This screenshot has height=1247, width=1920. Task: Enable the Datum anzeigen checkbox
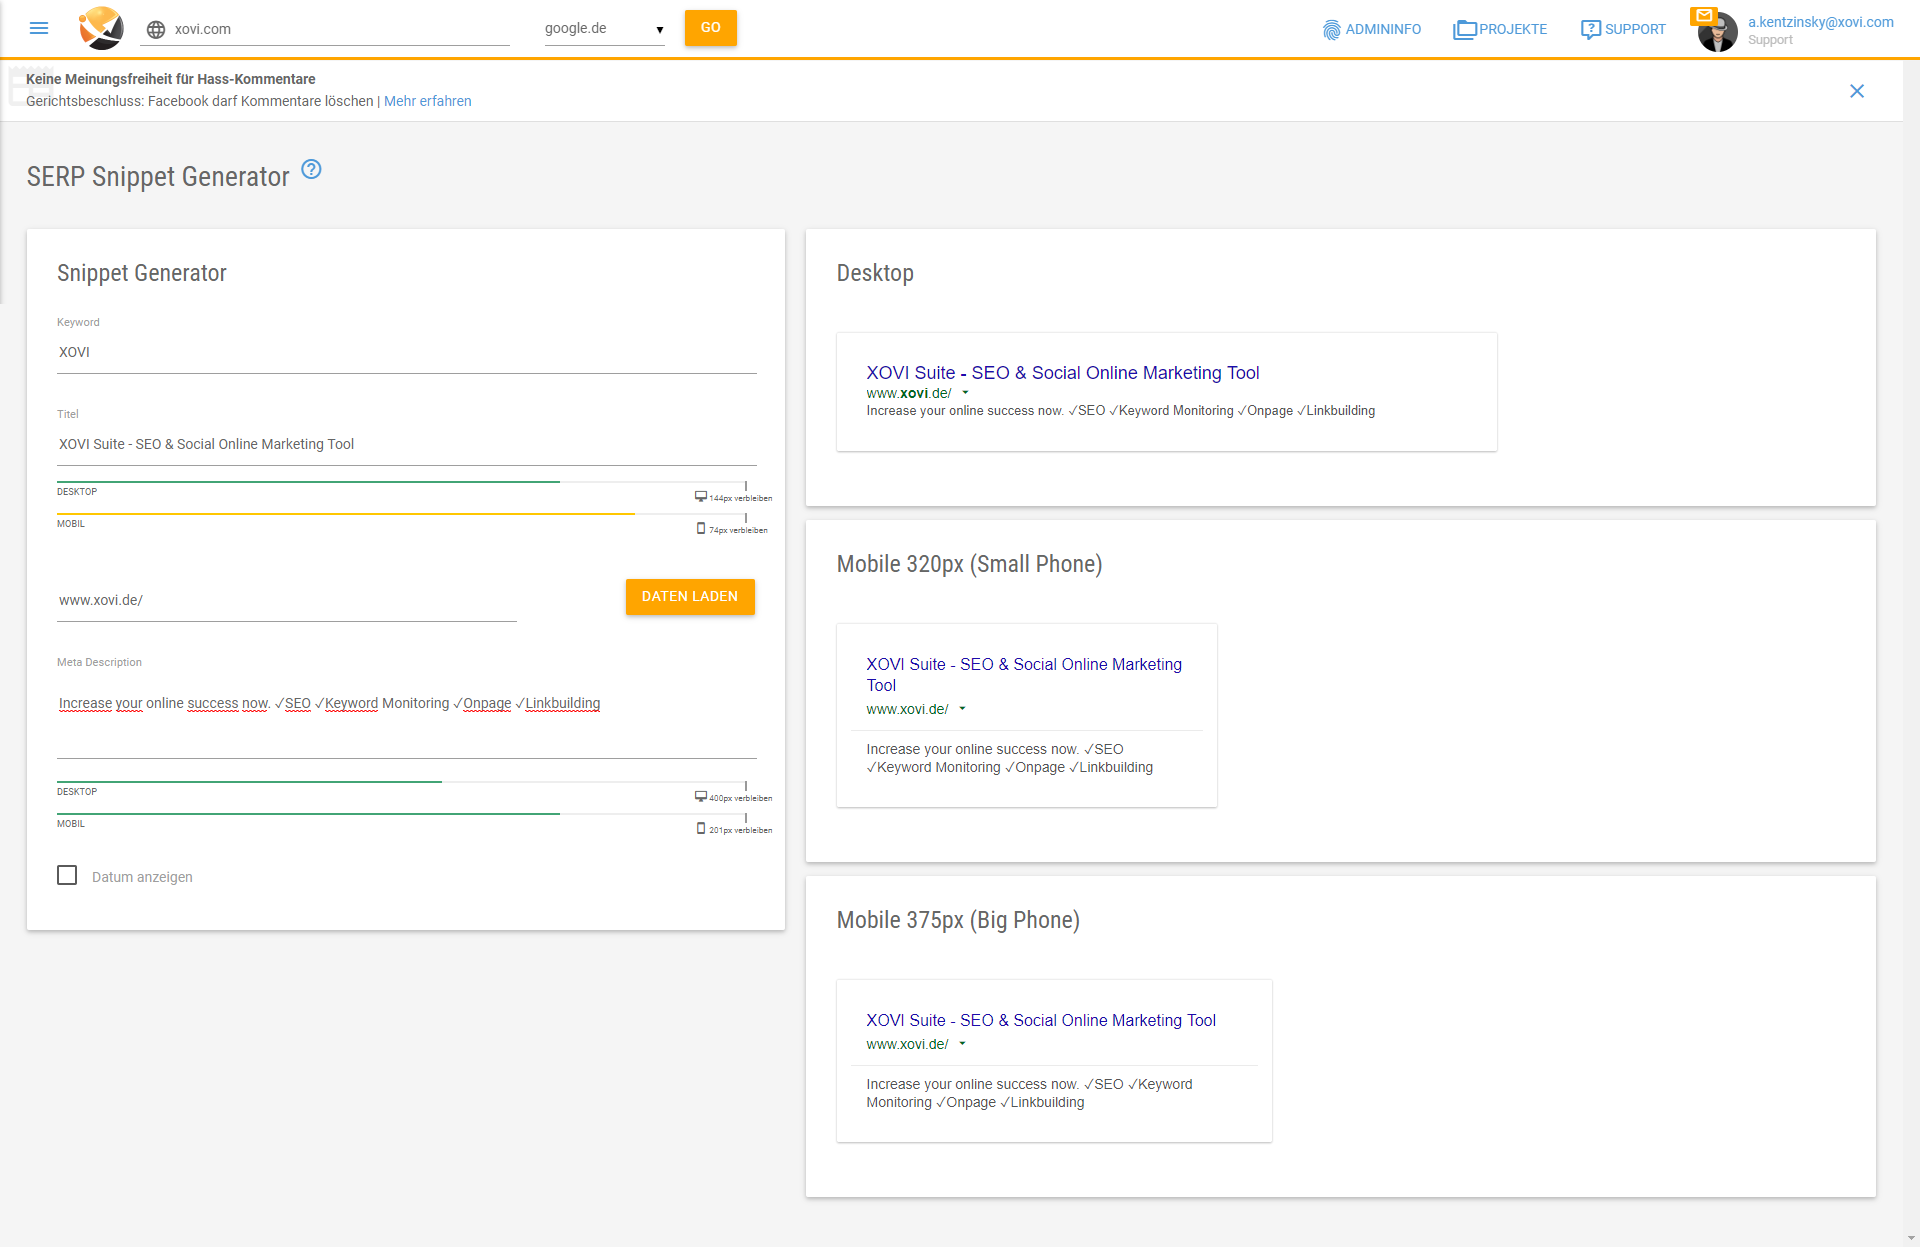click(x=67, y=876)
